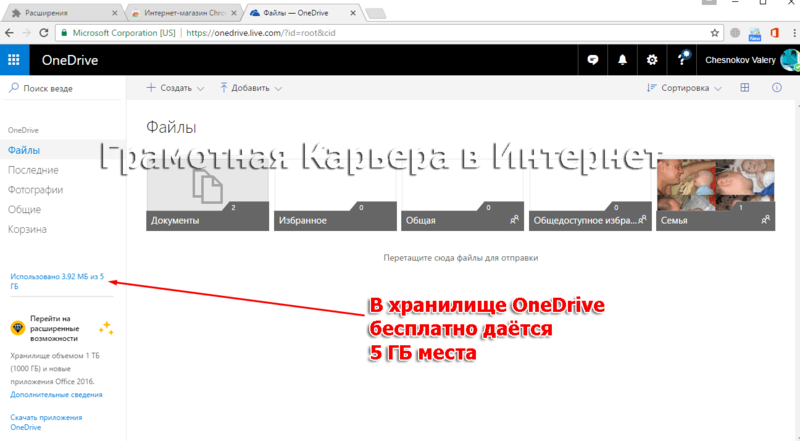Click the address bar URL
The image size is (800, 441).
pos(261,33)
